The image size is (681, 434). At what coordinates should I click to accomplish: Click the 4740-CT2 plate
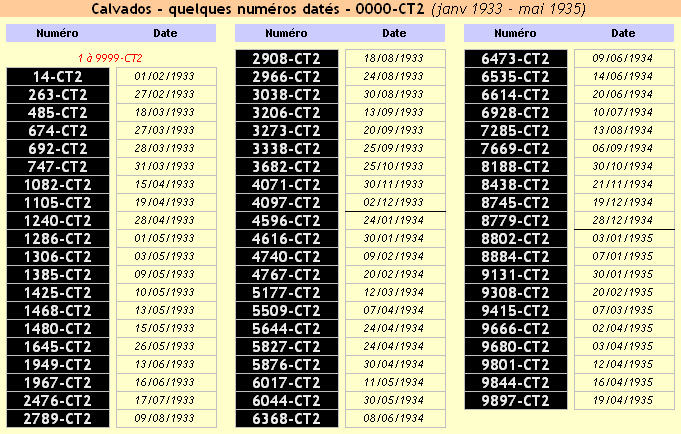[x=287, y=257]
